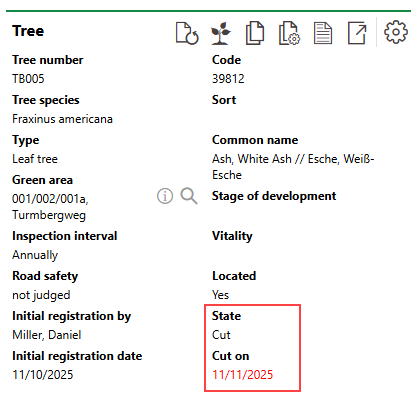Viewport: 418px width, 398px height.
Task: Click the Common name label
Action: 255,140
